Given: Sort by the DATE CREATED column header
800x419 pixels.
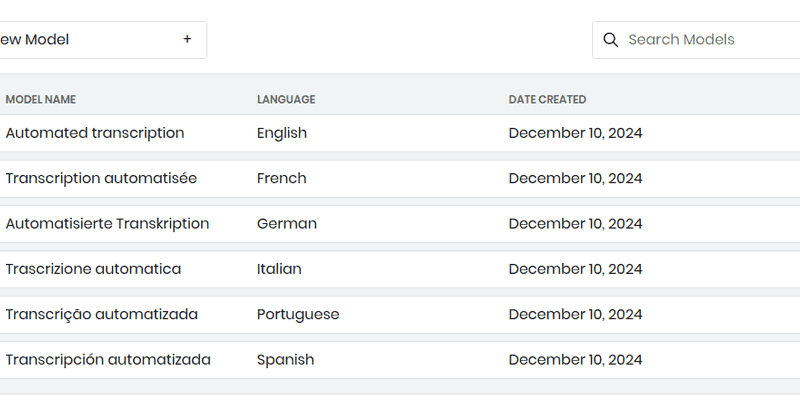Looking at the screenshot, I should pyautogui.click(x=547, y=100).
